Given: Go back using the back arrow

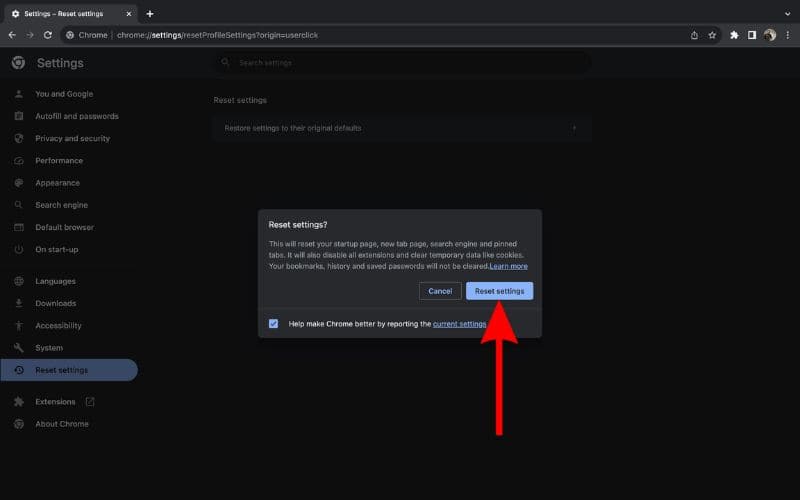Looking at the screenshot, I should (x=12, y=35).
